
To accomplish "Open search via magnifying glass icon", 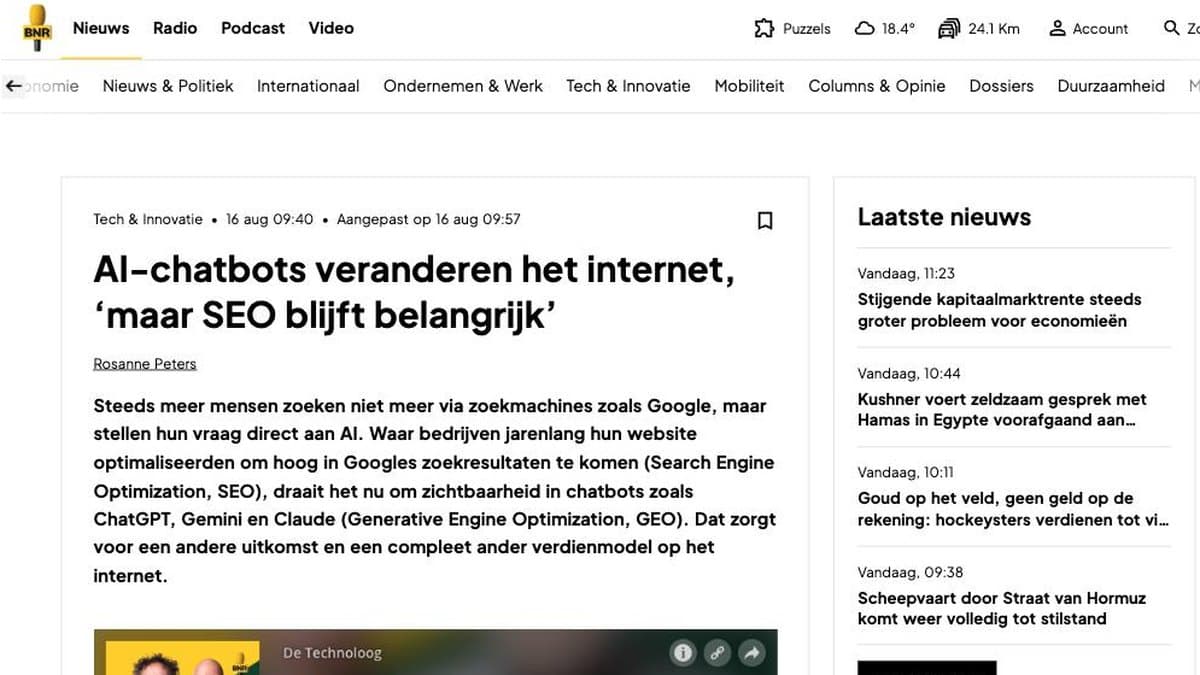I will pos(1172,28).
